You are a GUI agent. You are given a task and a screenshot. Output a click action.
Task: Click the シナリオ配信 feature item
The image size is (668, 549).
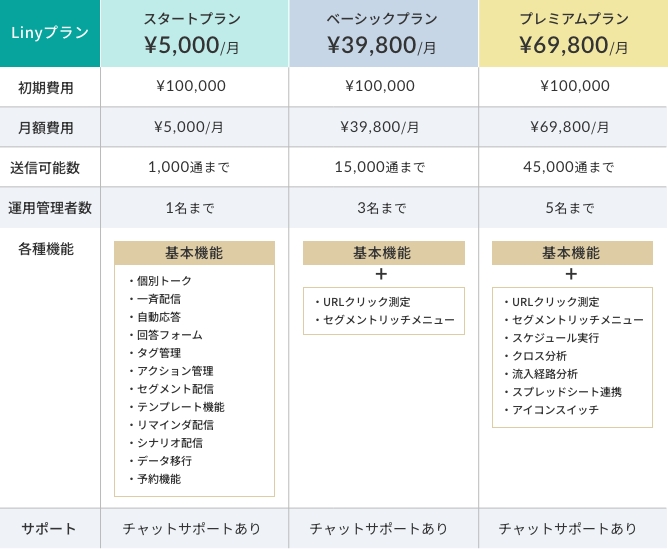click(x=169, y=443)
